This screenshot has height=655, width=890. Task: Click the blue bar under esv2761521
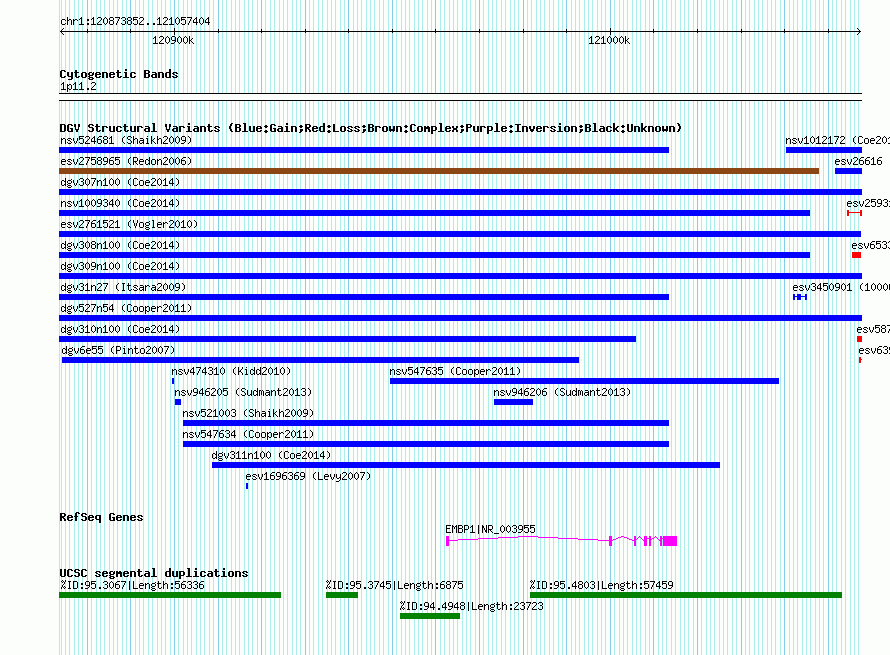click(x=460, y=234)
